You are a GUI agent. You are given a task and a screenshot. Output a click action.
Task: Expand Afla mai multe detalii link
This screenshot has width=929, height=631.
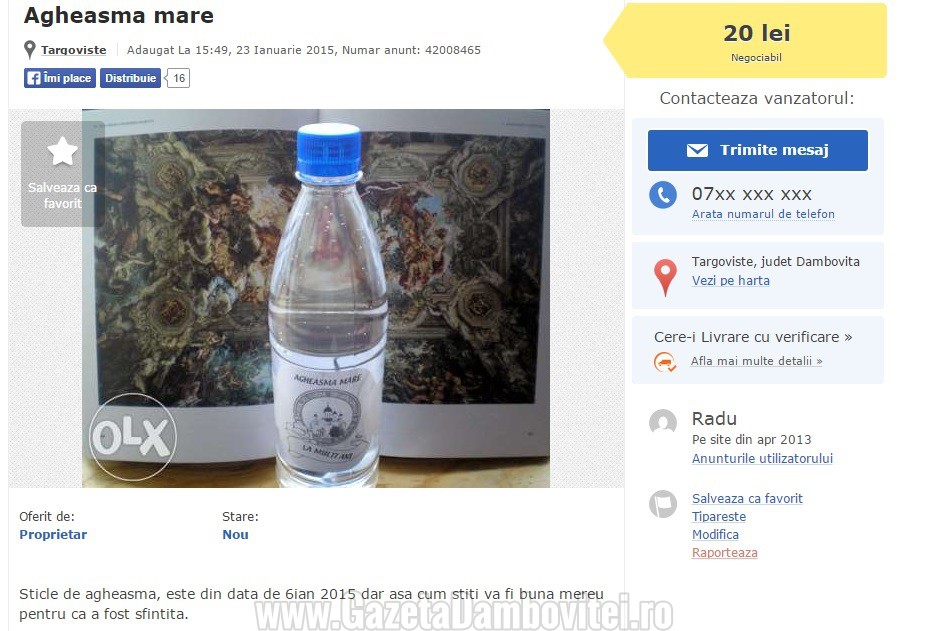[x=757, y=361]
